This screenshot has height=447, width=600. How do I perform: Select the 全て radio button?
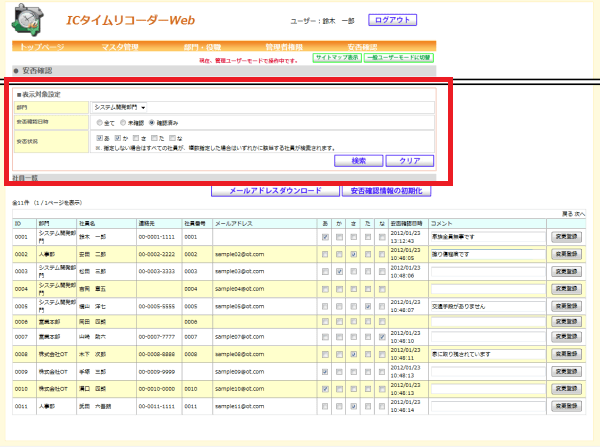click(x=99, y=123)
